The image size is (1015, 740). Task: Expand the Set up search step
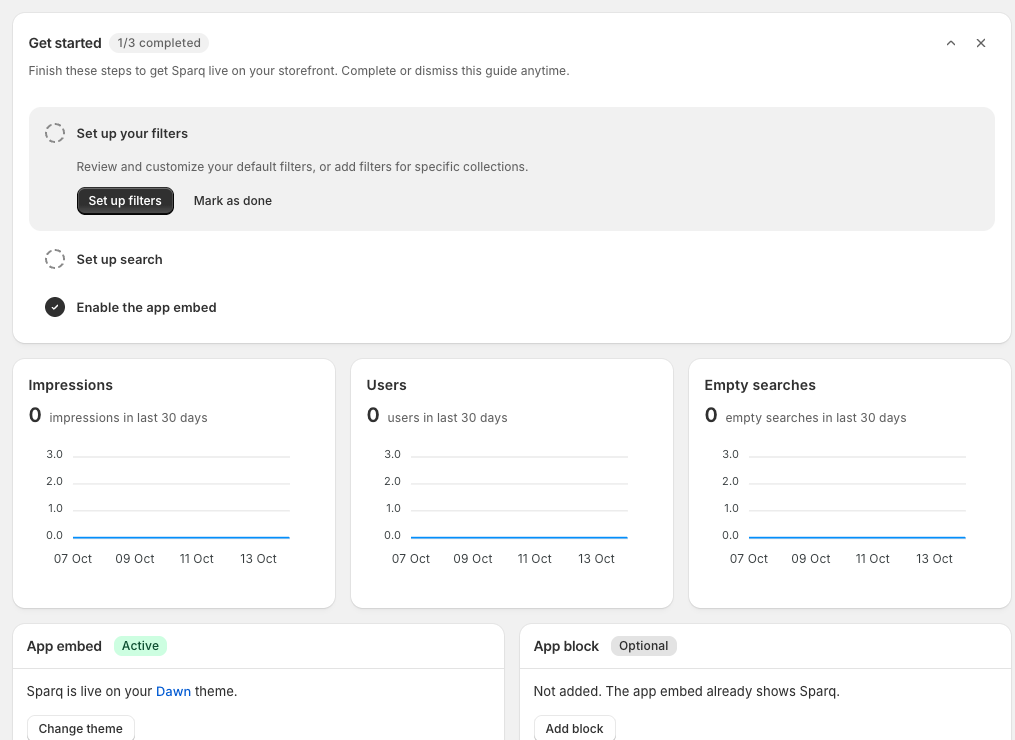pyautogui.click(x=119, y=260)
